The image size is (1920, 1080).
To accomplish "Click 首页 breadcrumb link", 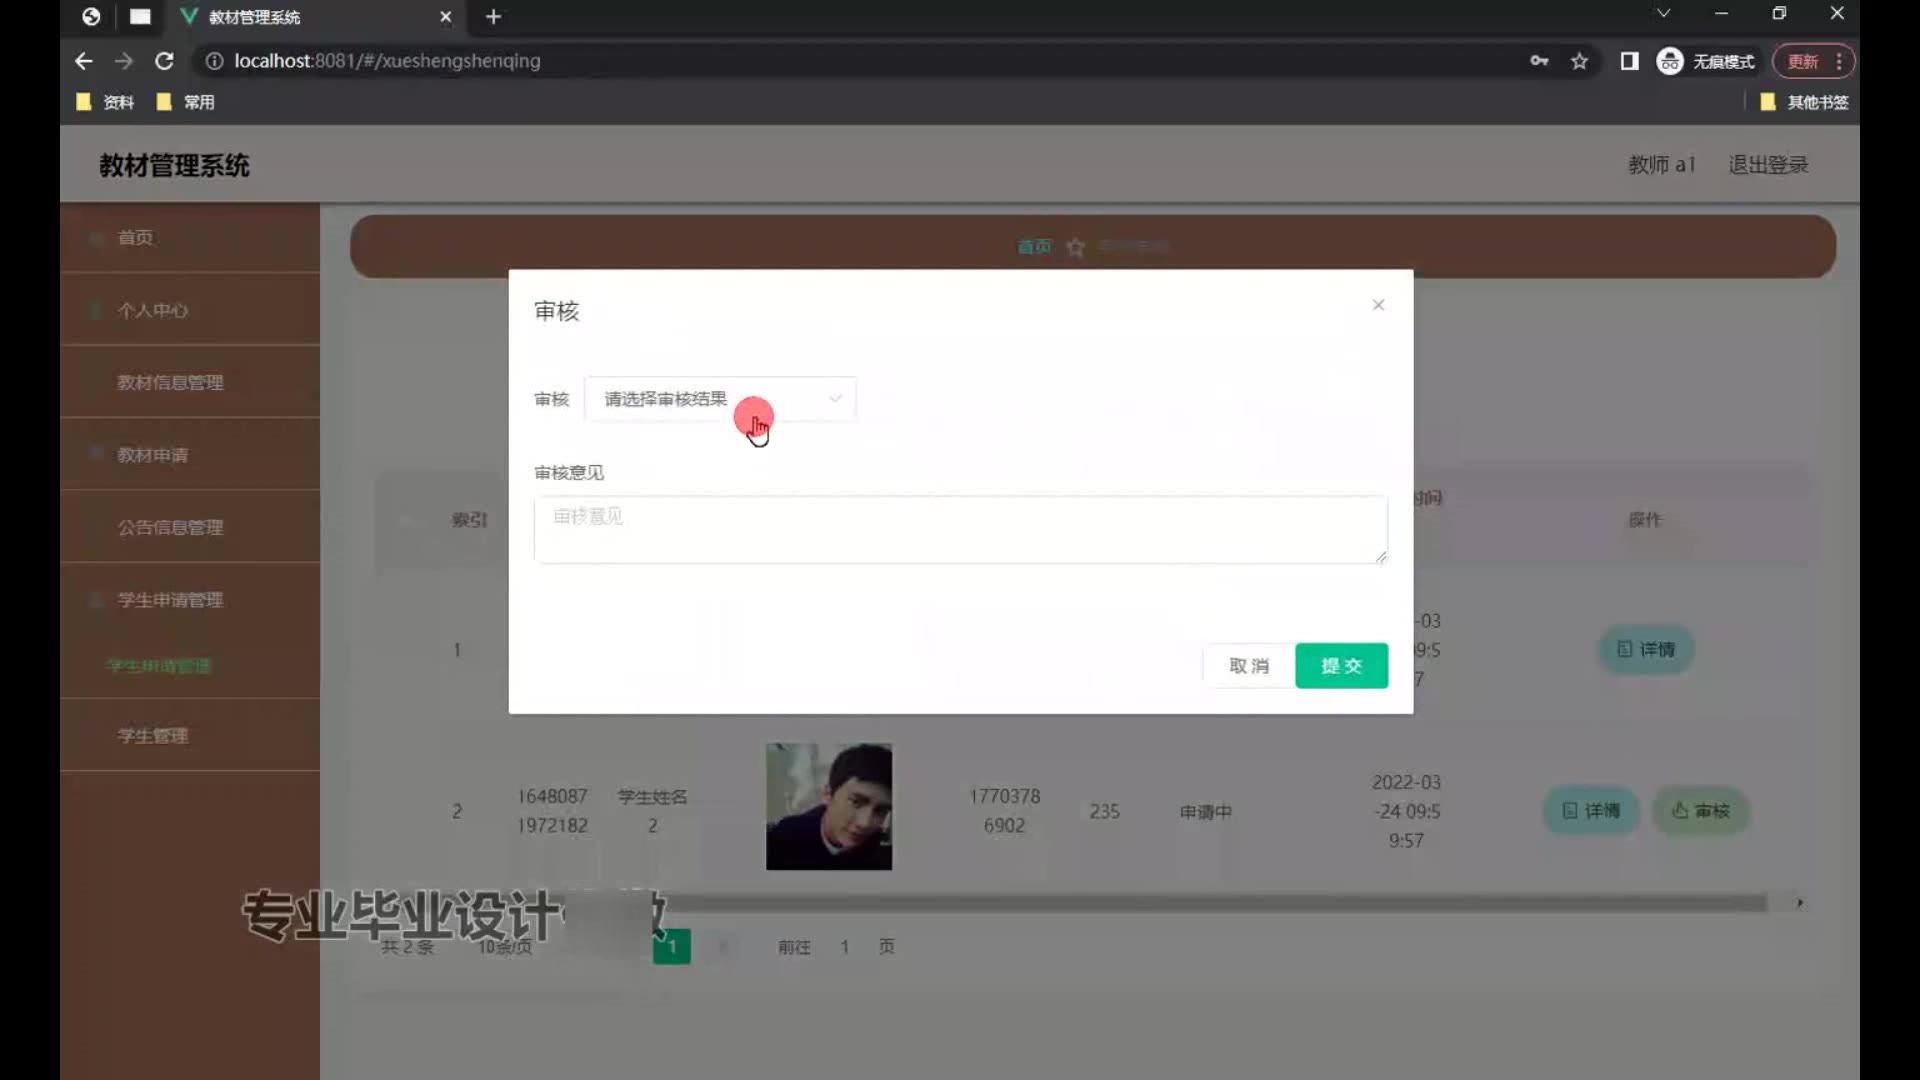I will pyautogui.click(x=1035, y=247).
